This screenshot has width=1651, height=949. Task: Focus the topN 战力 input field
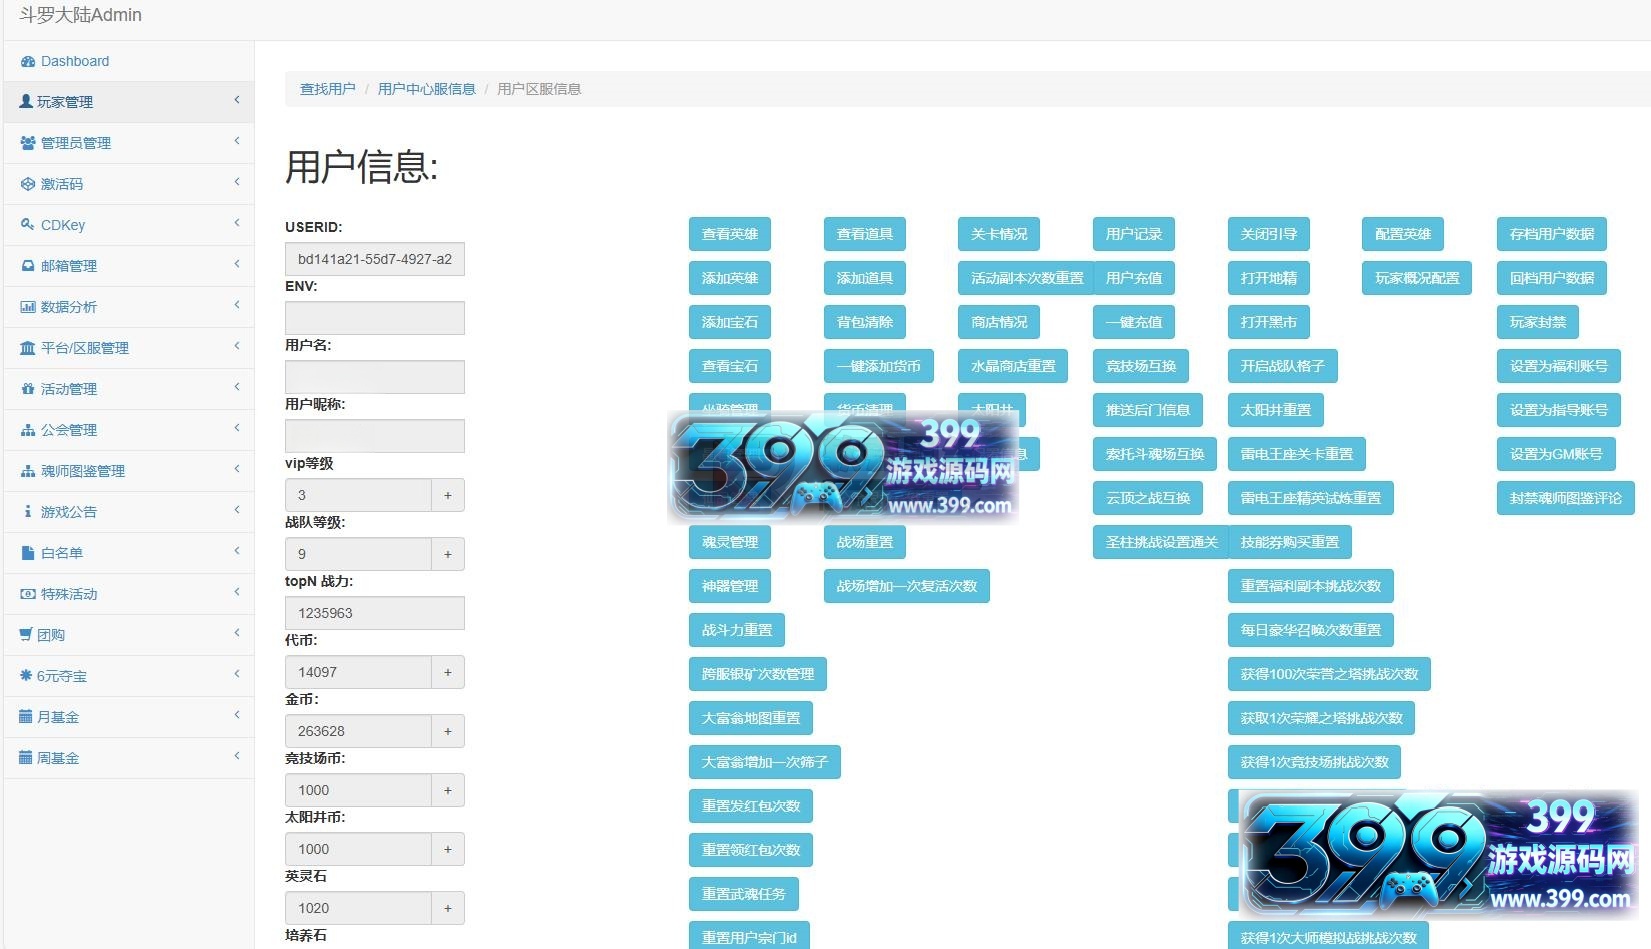point(375,613)
